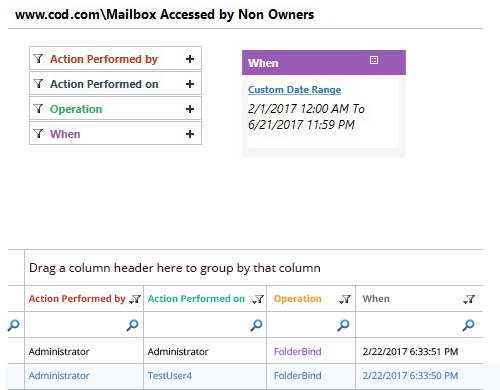Expand Action Performed by filter with plus

click(190, 59)
